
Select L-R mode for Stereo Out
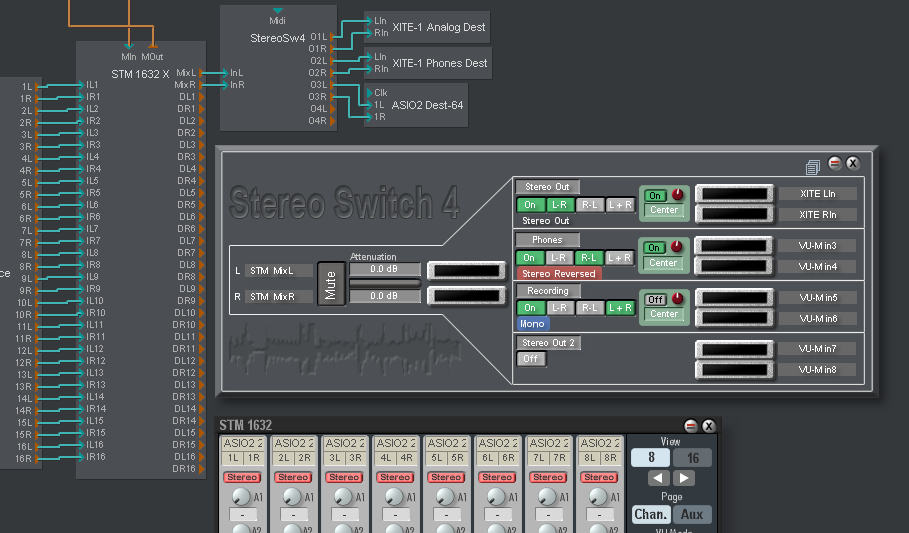click(x=559, y=205)
